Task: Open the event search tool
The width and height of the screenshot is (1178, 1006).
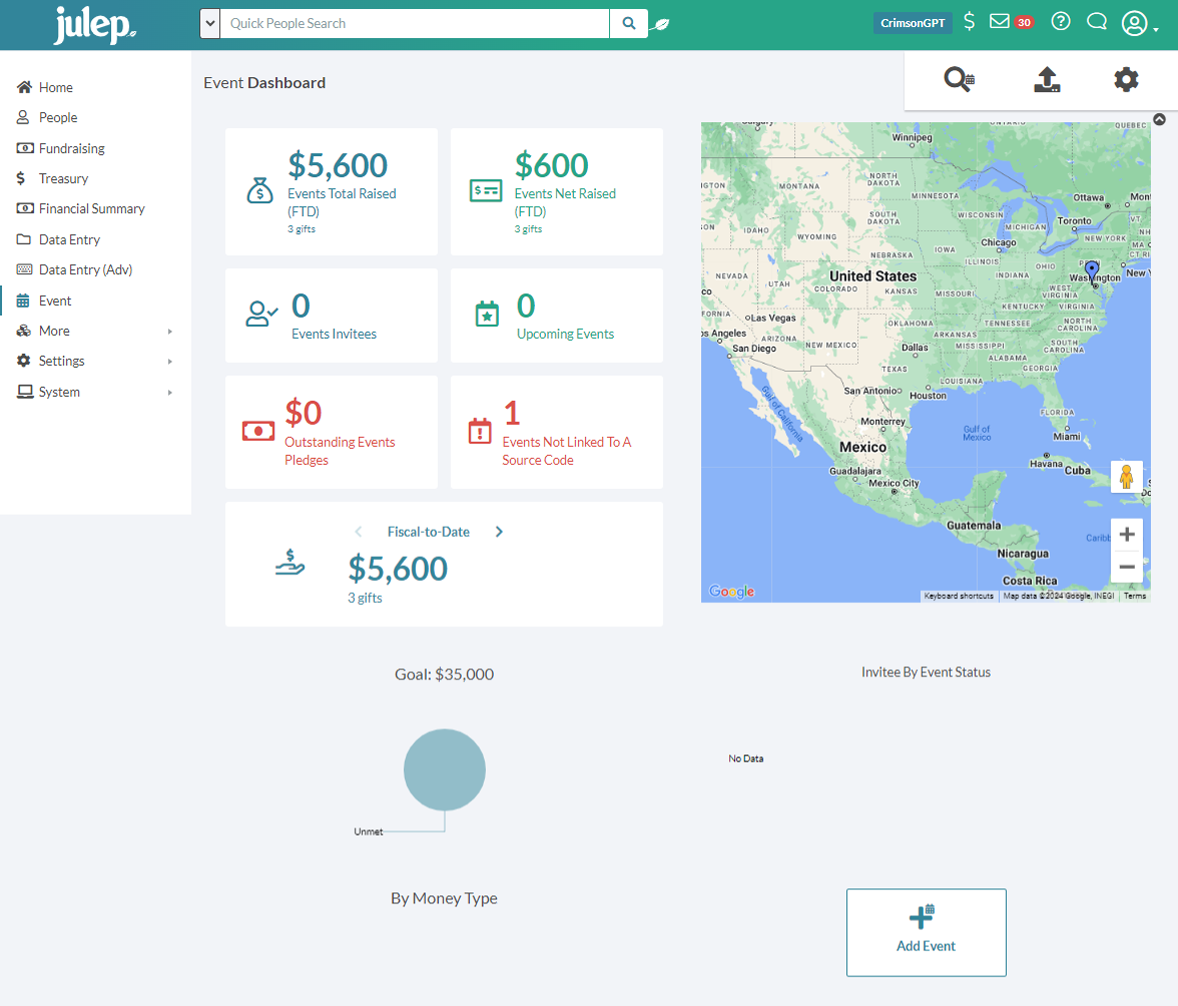Action: [x=958, y=80]
